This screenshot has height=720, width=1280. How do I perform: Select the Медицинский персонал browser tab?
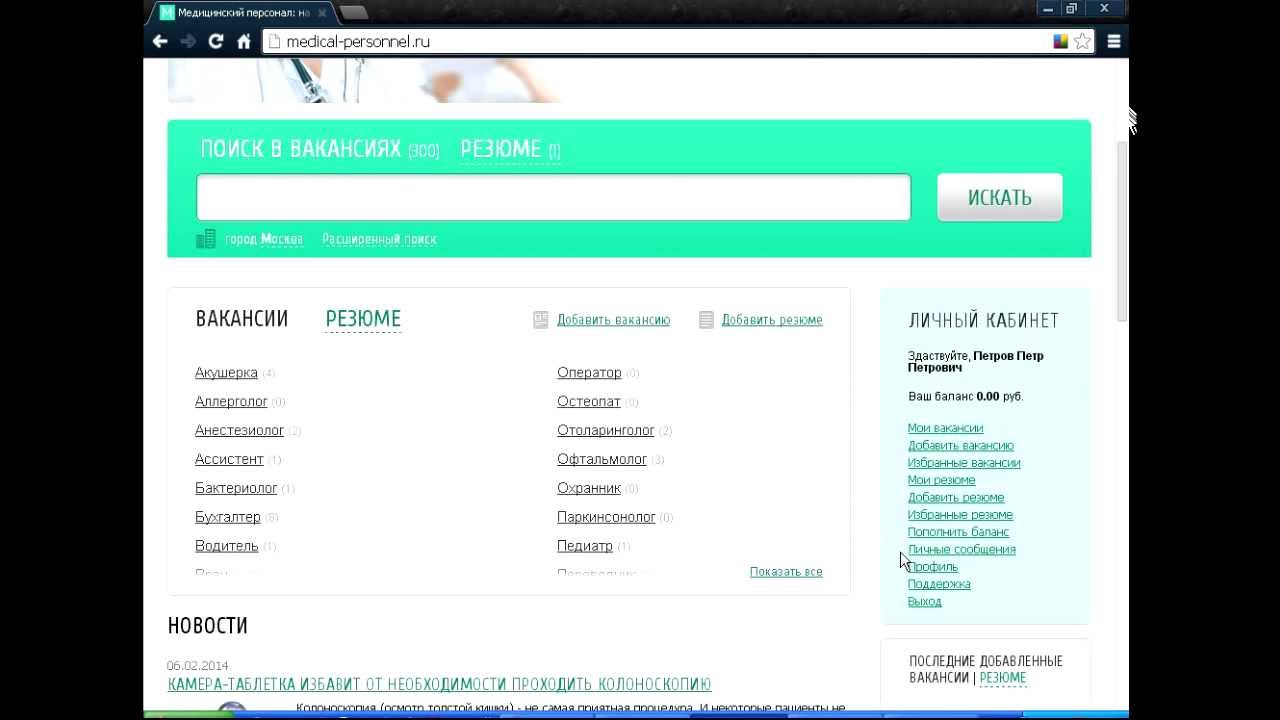click(x=243, y=13)
